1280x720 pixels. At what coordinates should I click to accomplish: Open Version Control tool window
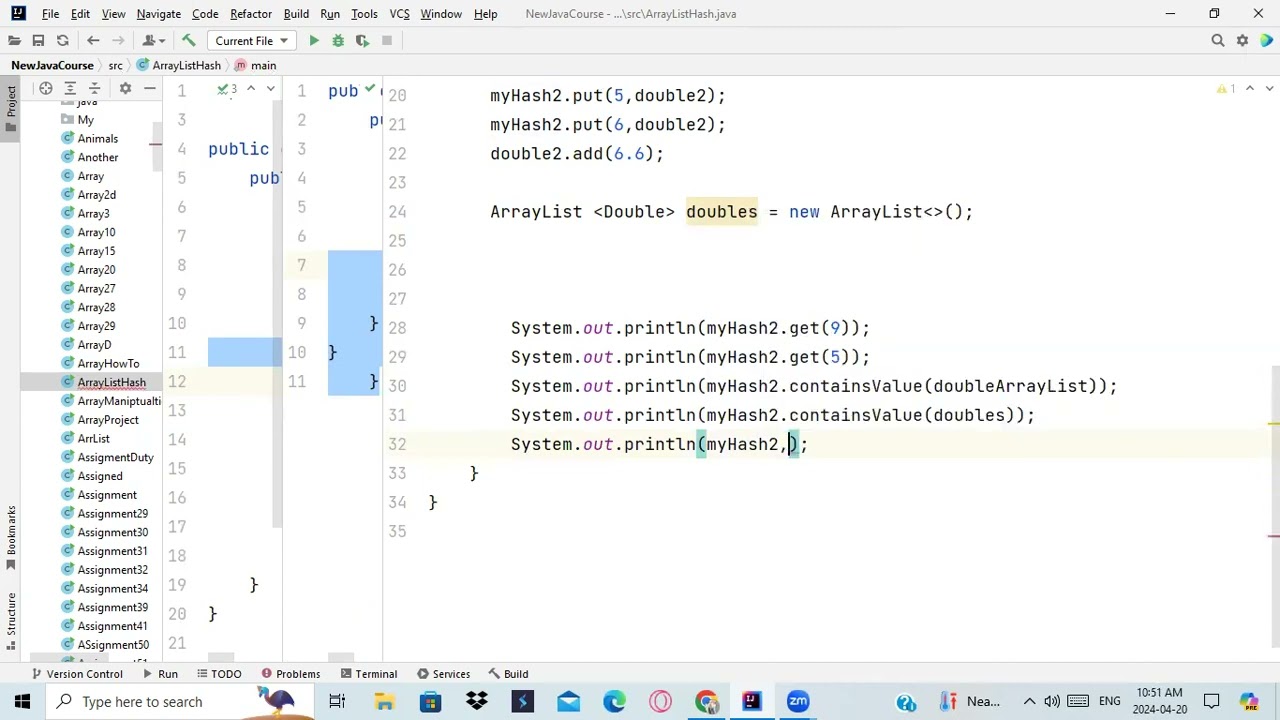77,674
